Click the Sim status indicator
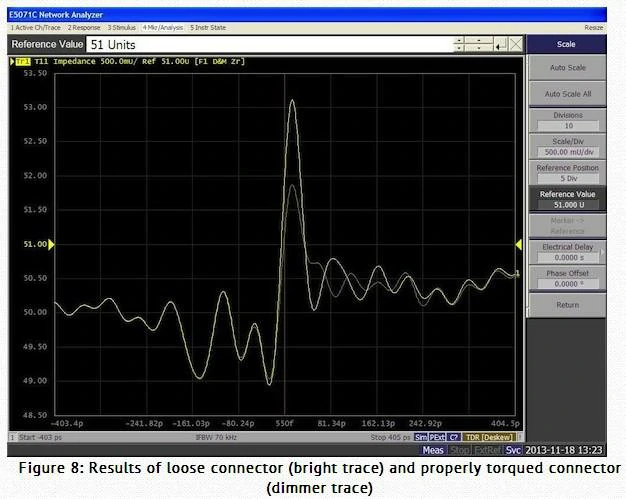 pos(421,437)
